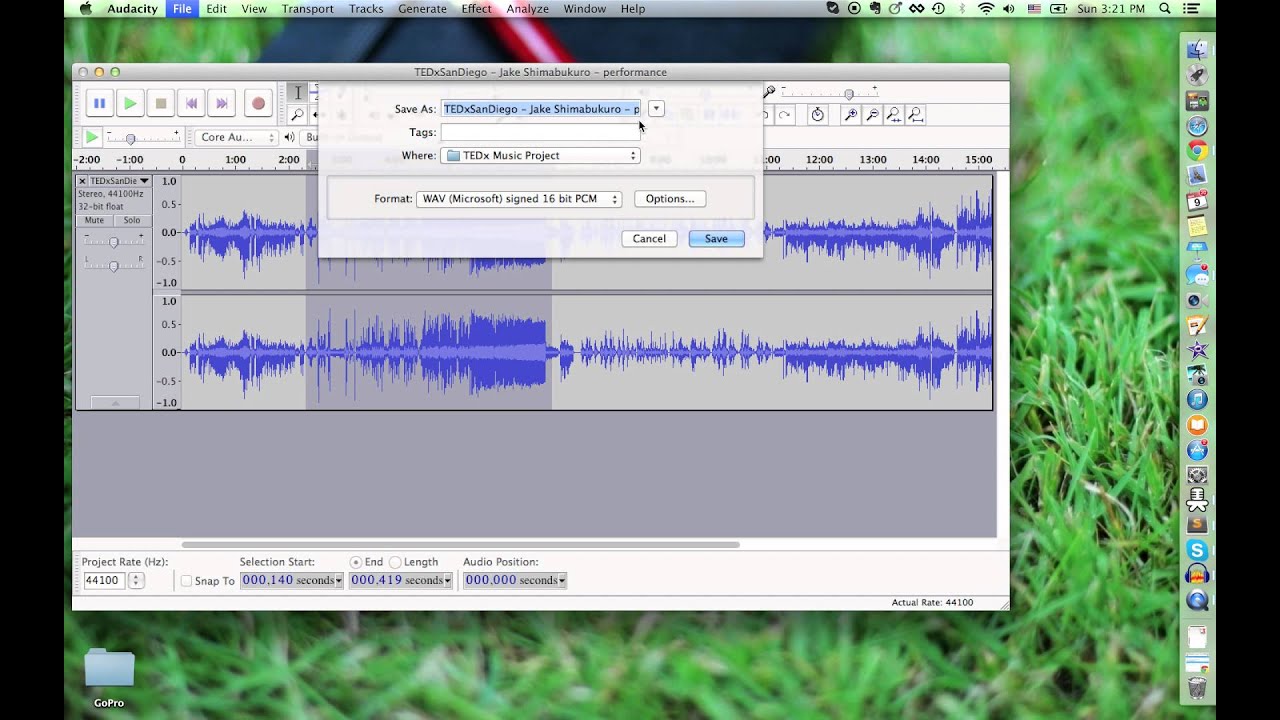Open the Effect menu

[476, 8]
